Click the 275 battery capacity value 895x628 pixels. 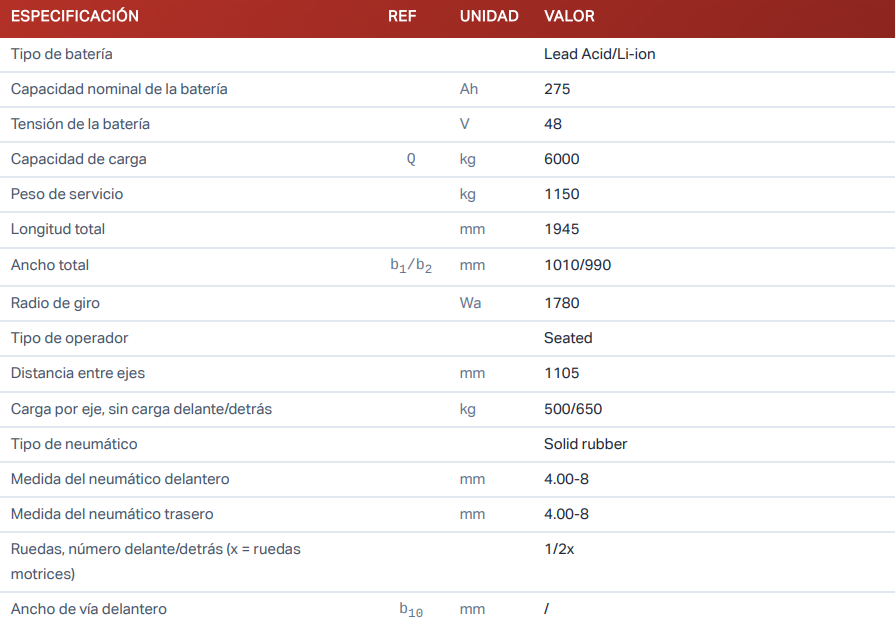[x=557, y=89]
